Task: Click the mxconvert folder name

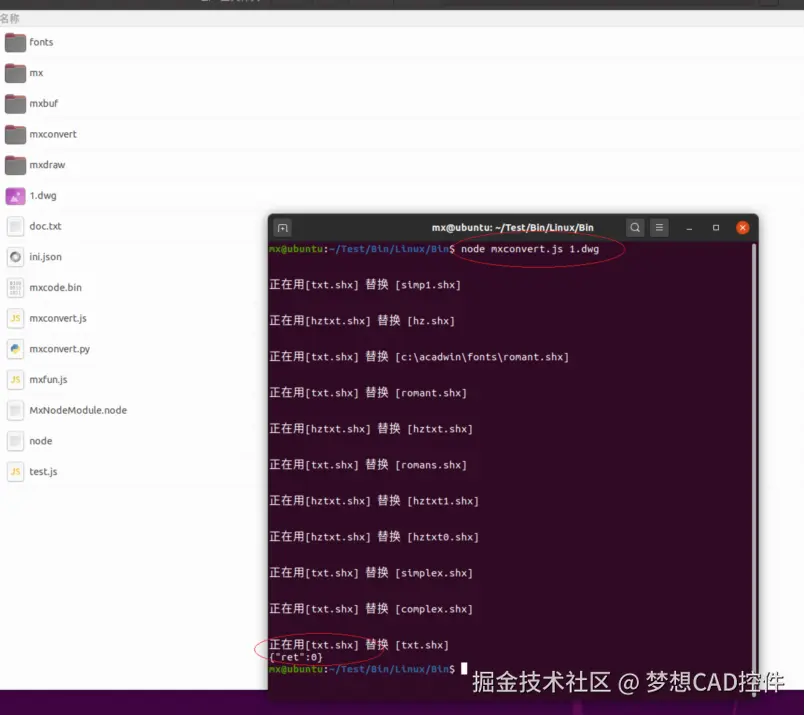Action: [x=53, y=134]
